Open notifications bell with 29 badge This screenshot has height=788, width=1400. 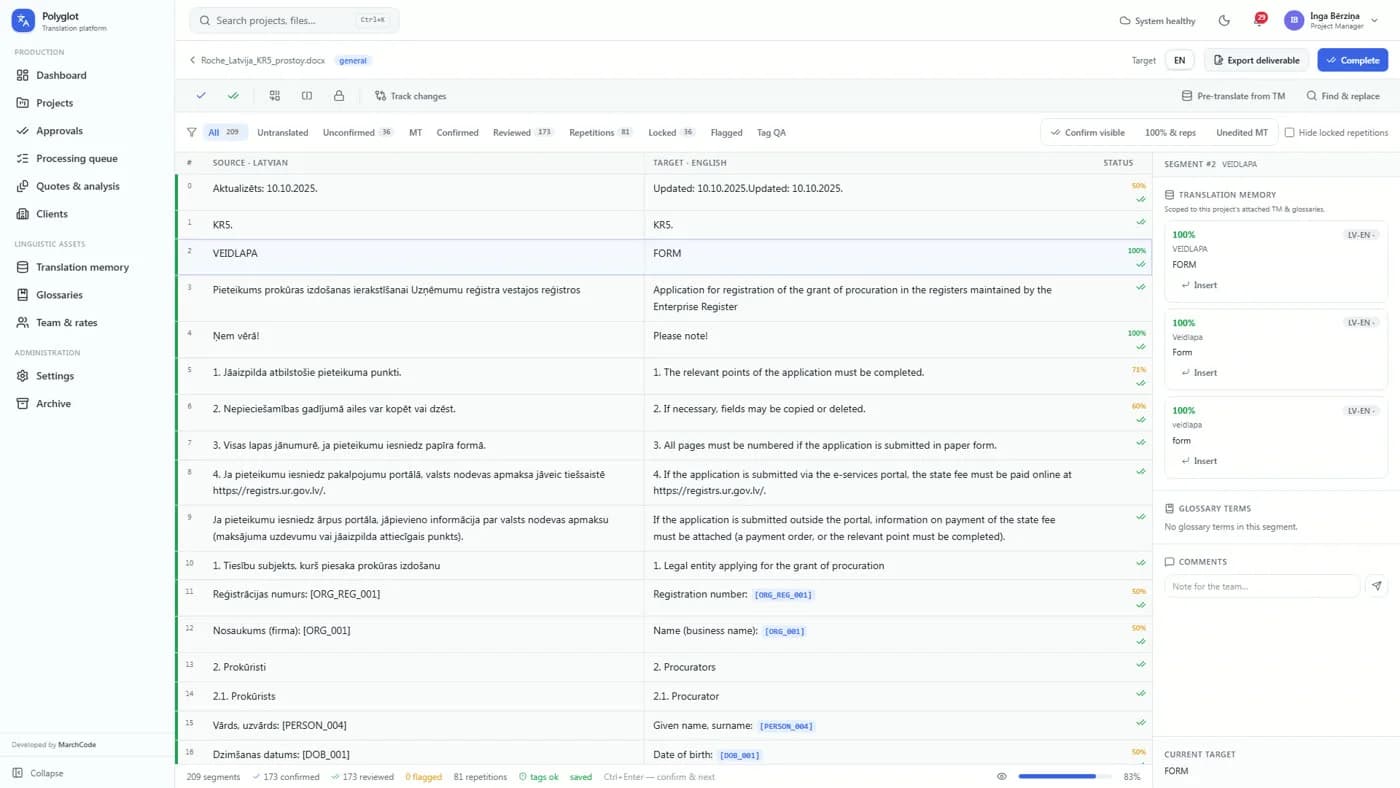(1259, 20)
